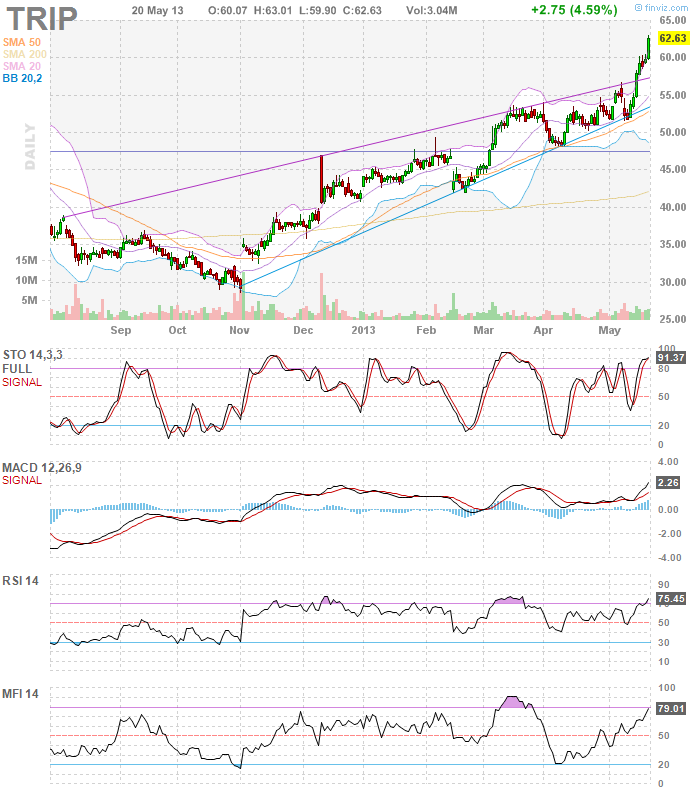The image size is (700, 792).
Task: Click the 75.45 RSI value badge
Action: point(669,599)
